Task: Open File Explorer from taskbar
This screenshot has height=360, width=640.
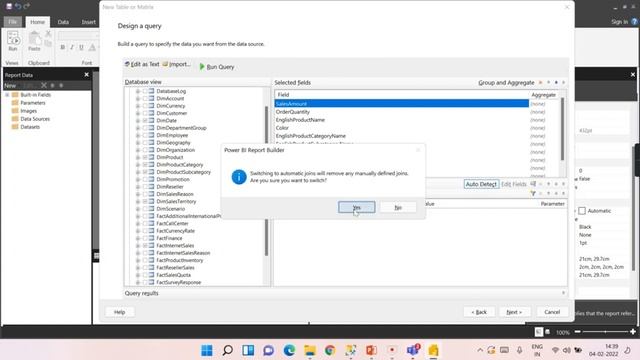Action: pyautogui.click(x=310, y=350)
